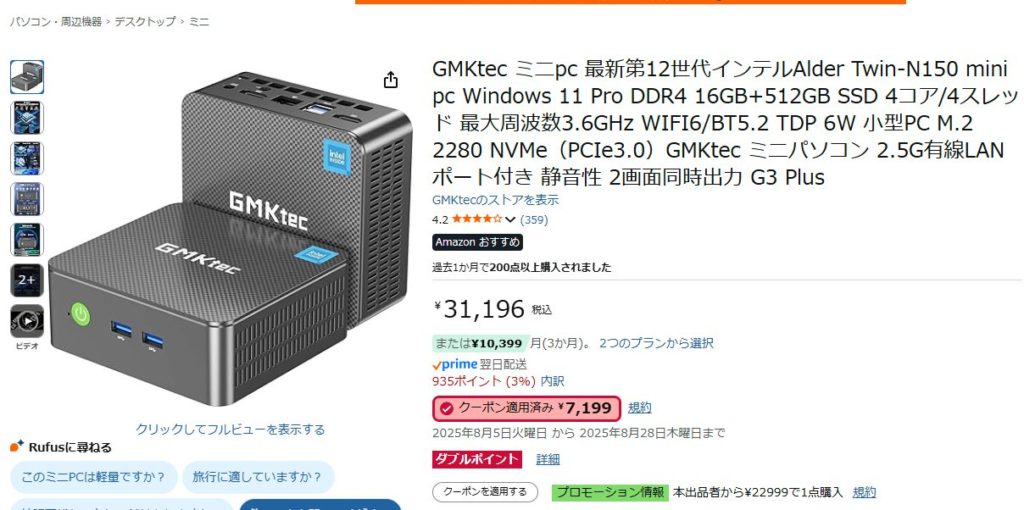The width and height of the screenshot is (1024, 510).
Task: Open the ミニ breadcrumb link
Action: click(x=199, y=22)
